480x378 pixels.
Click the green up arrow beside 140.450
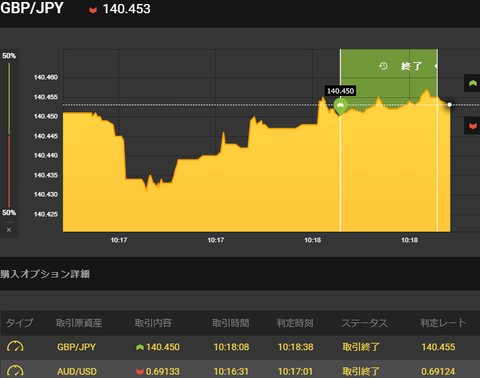tap(140, 347)
